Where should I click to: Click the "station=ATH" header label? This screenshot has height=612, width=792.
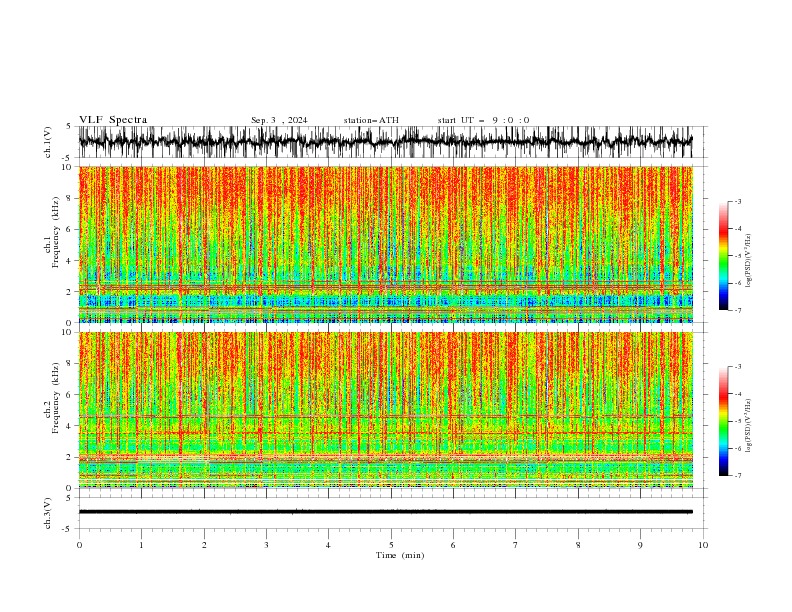pos(371,120)
